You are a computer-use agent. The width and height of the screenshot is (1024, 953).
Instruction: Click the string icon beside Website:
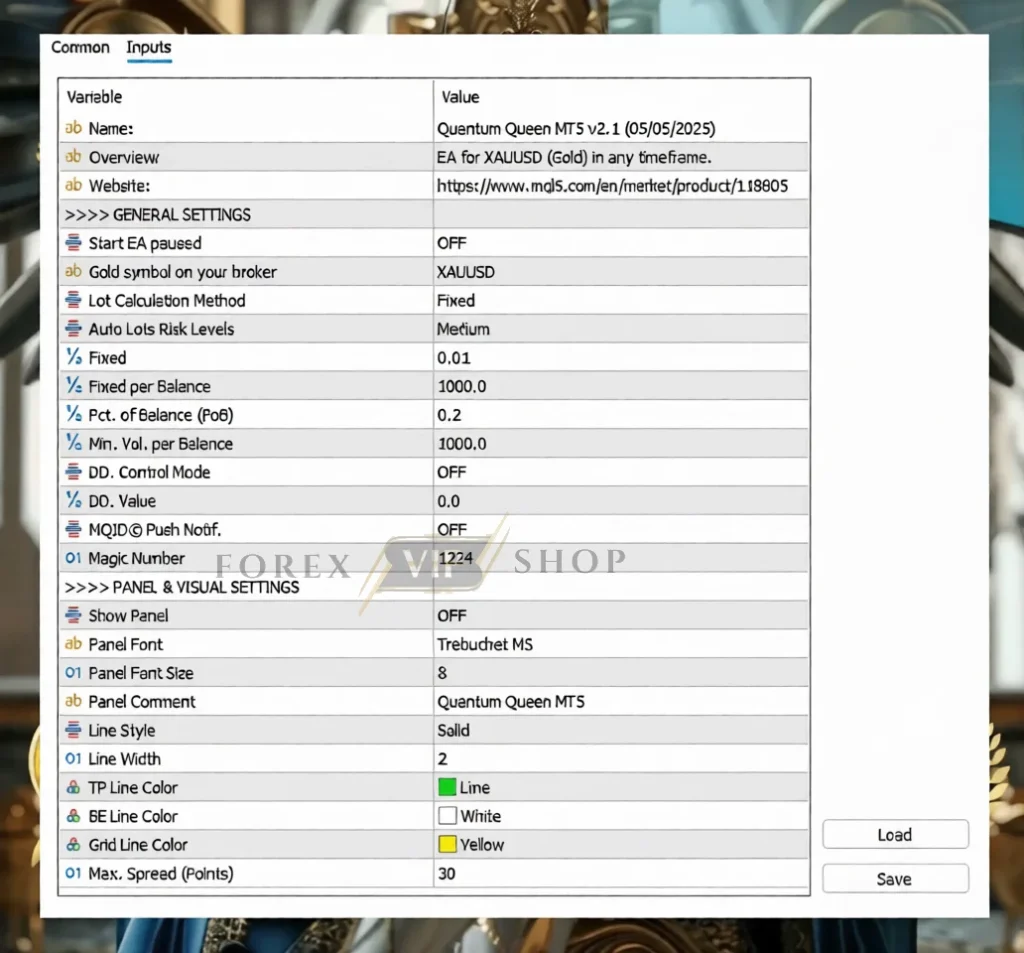coord(73,186)
